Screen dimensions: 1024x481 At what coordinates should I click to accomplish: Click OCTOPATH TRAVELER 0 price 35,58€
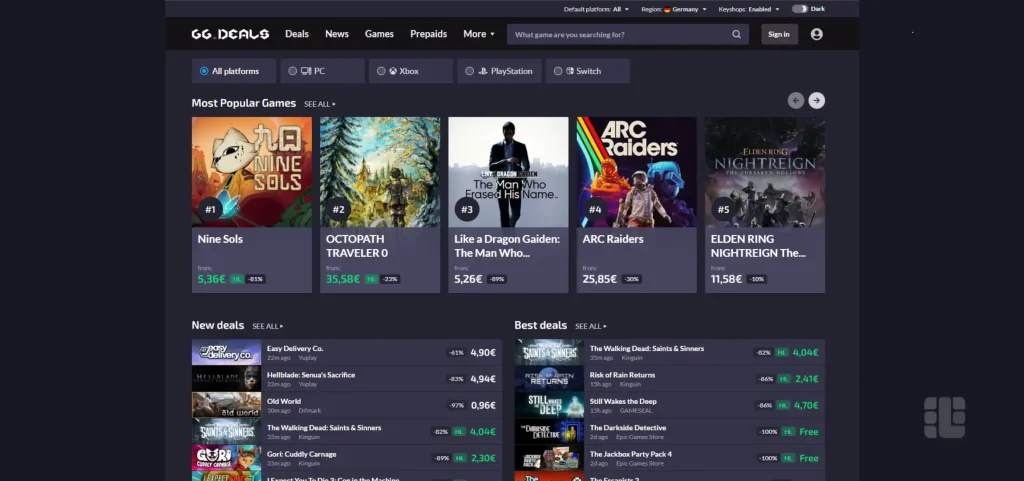(343, 279)
